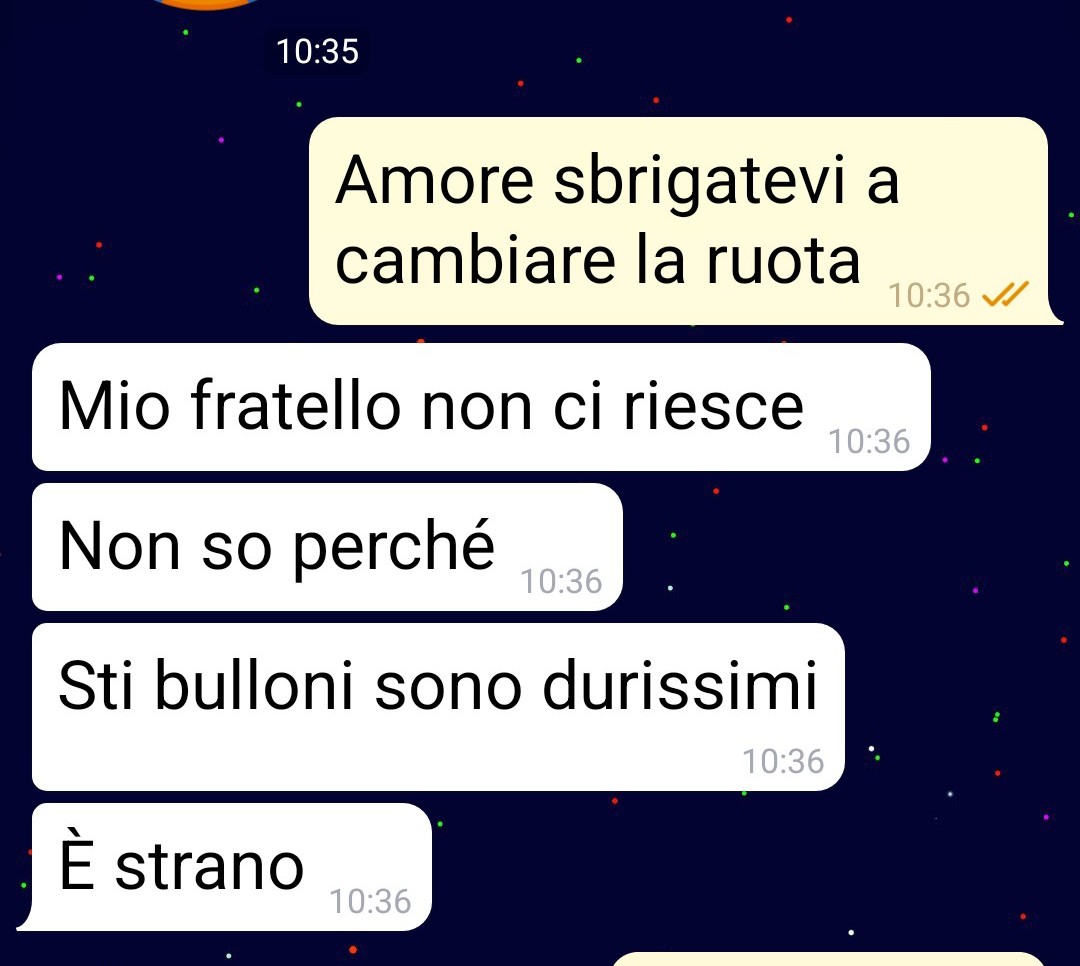This screenshot has height=966, width=1080.
Task: Select the "Amore sbrigatevi a cambiare la ruota" message
Action: pos(685,221)
